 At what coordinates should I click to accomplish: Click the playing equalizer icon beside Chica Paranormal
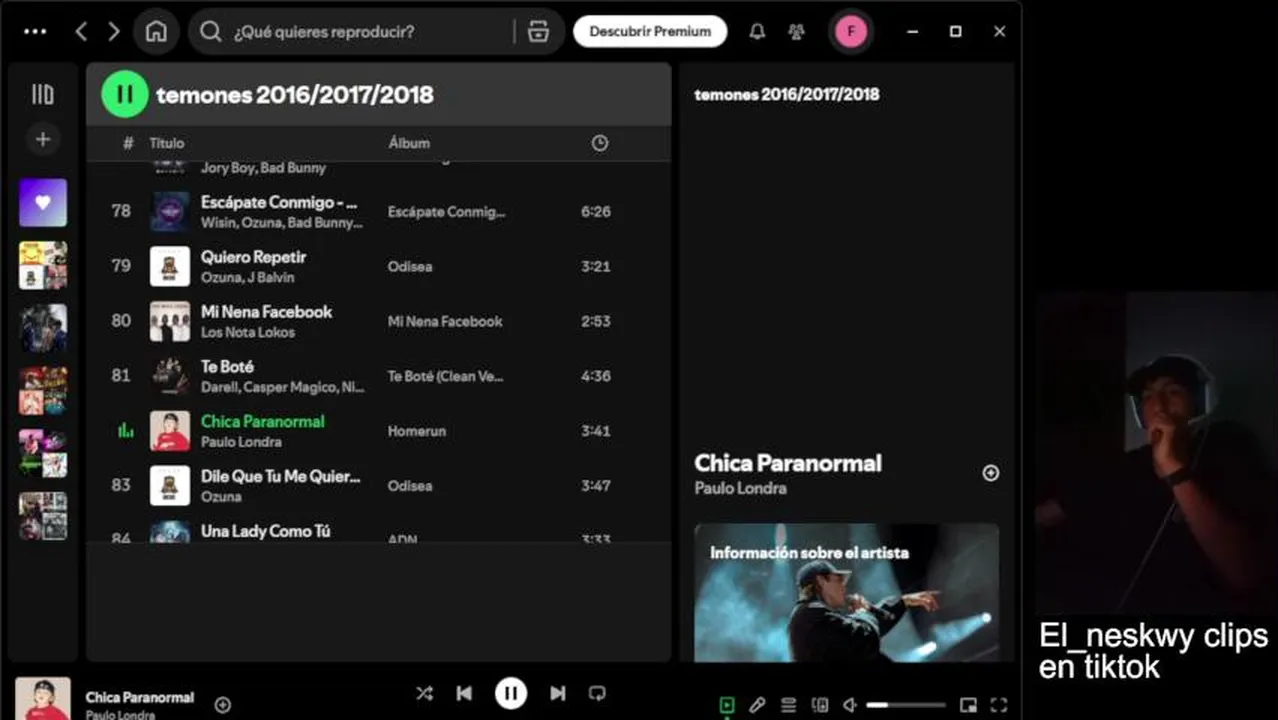(125, 430)
